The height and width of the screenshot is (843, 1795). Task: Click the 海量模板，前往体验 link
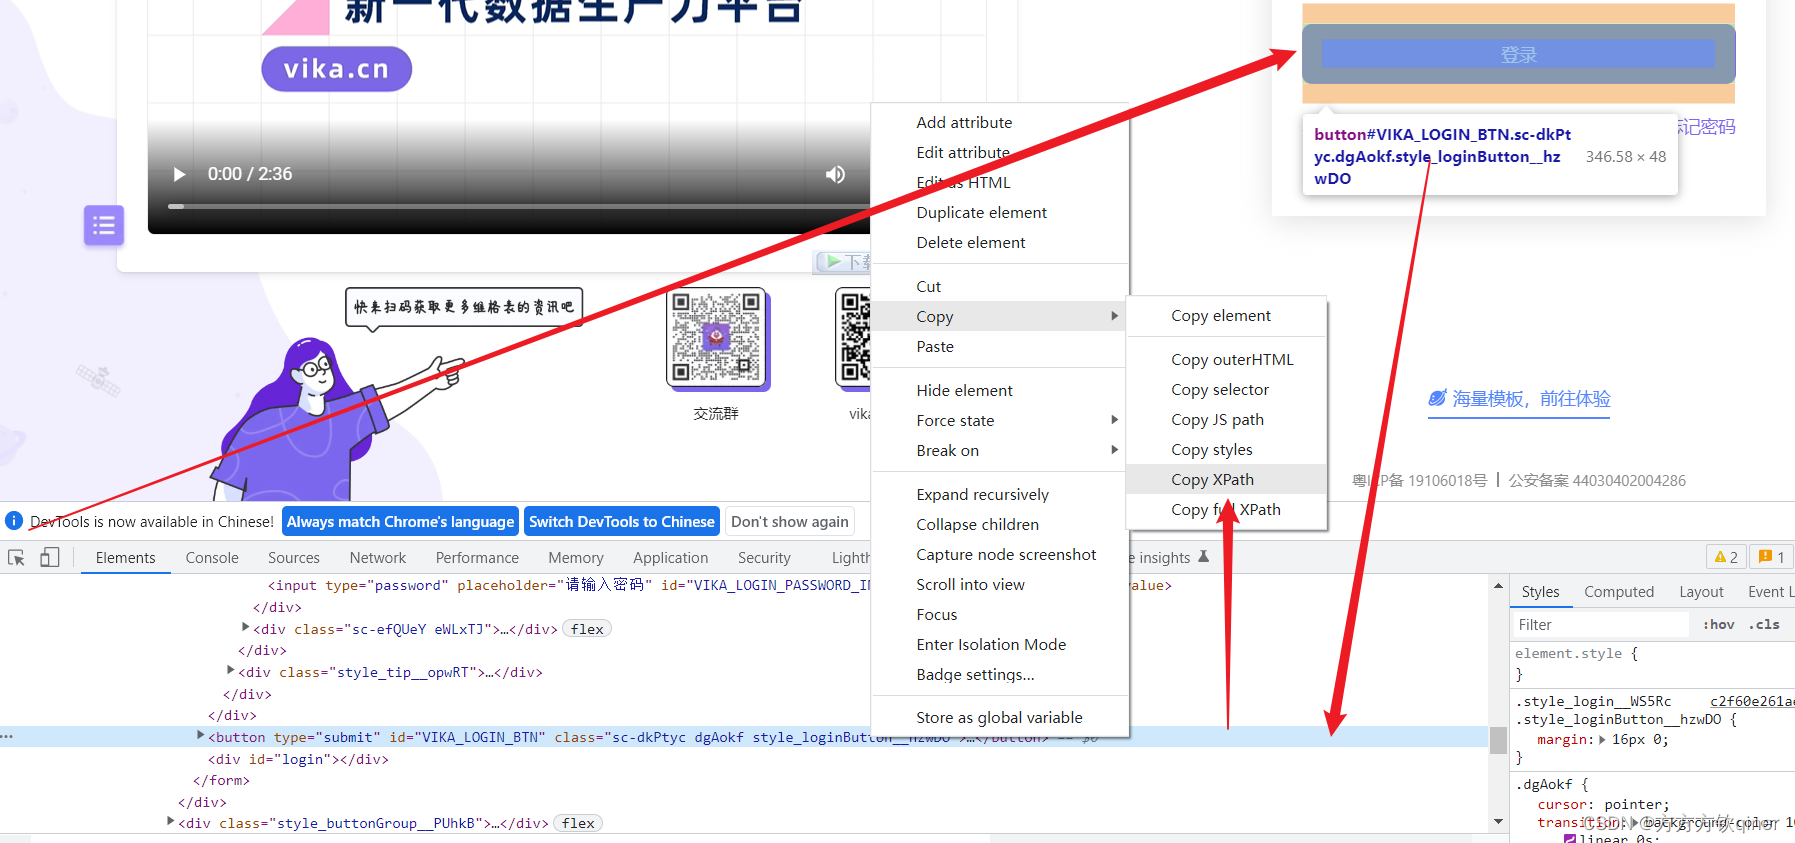1519,399
